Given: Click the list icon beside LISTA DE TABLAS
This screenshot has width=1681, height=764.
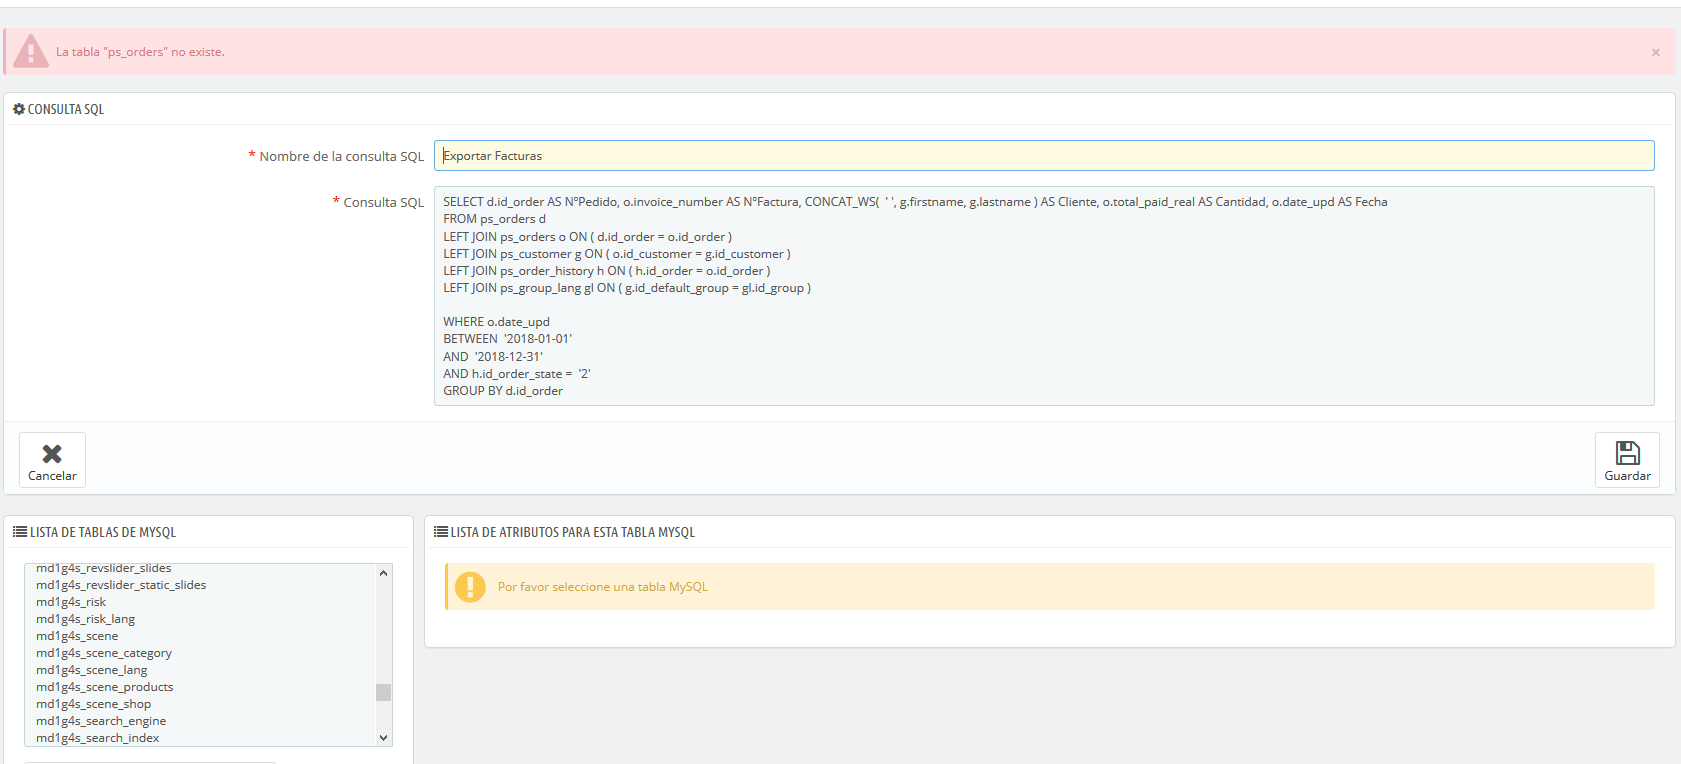Looking at the screenshot, I should (x=20, y=532).
